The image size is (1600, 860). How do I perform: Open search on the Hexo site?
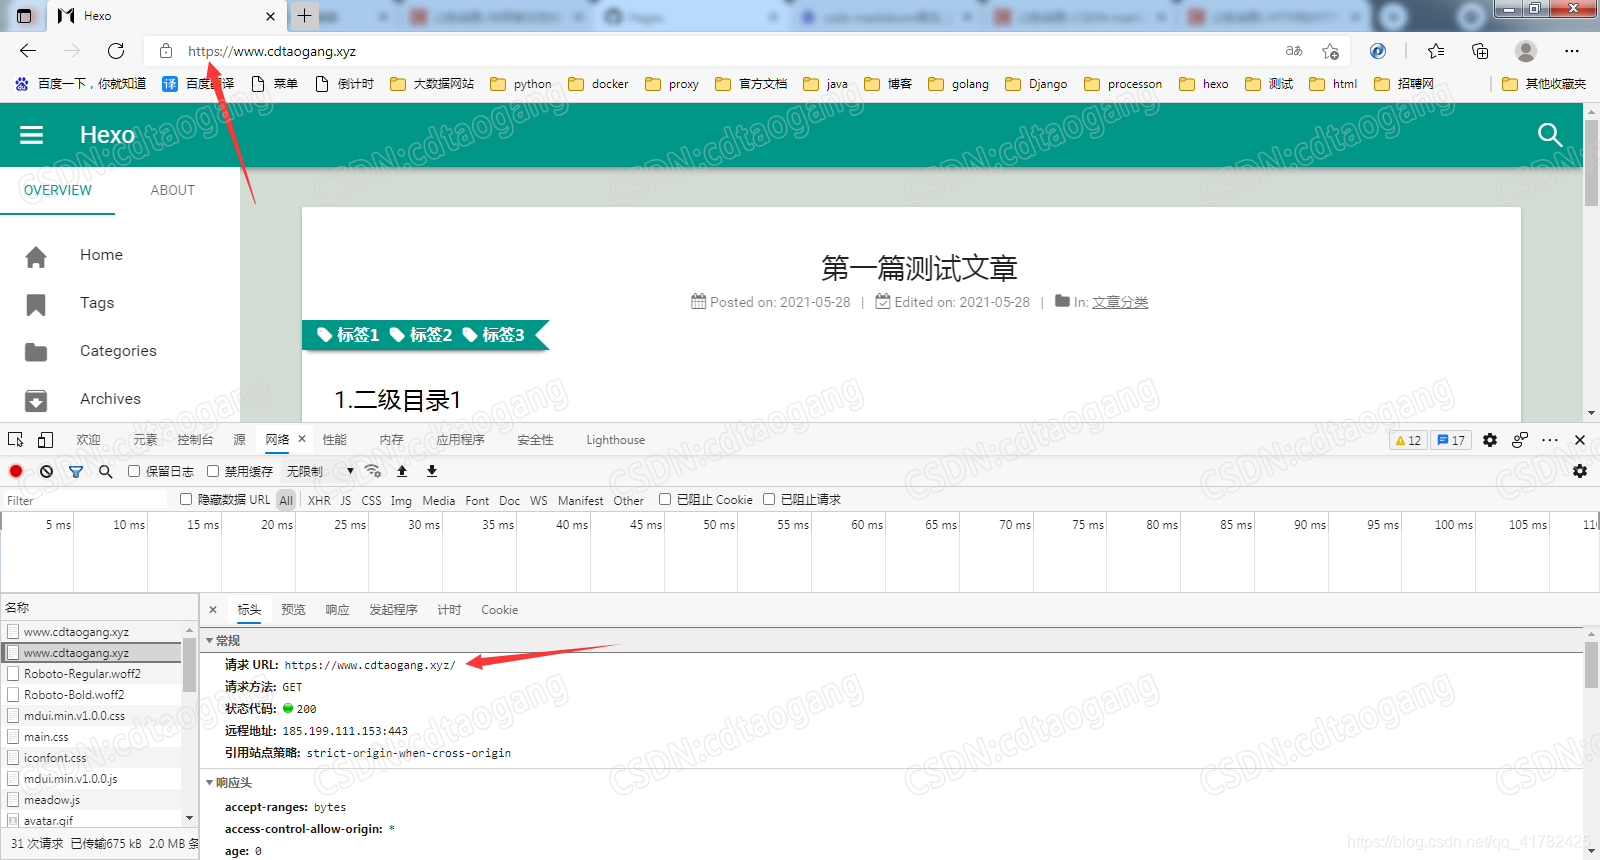[1550, 135]
